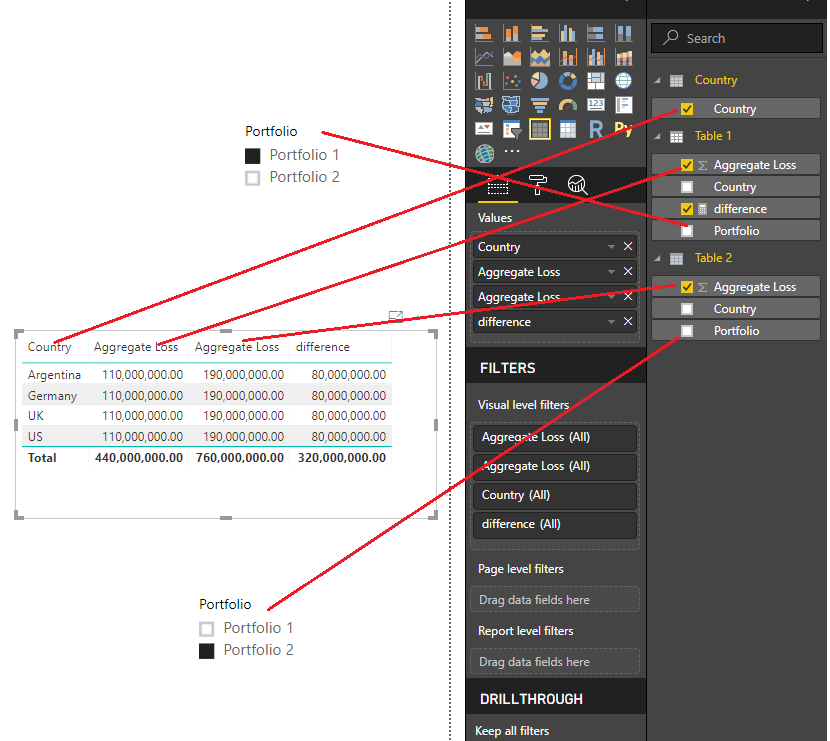This screenshot has width=830, height=741.
Task: Select the Clustered column chart visual
Action: point(567,33)
